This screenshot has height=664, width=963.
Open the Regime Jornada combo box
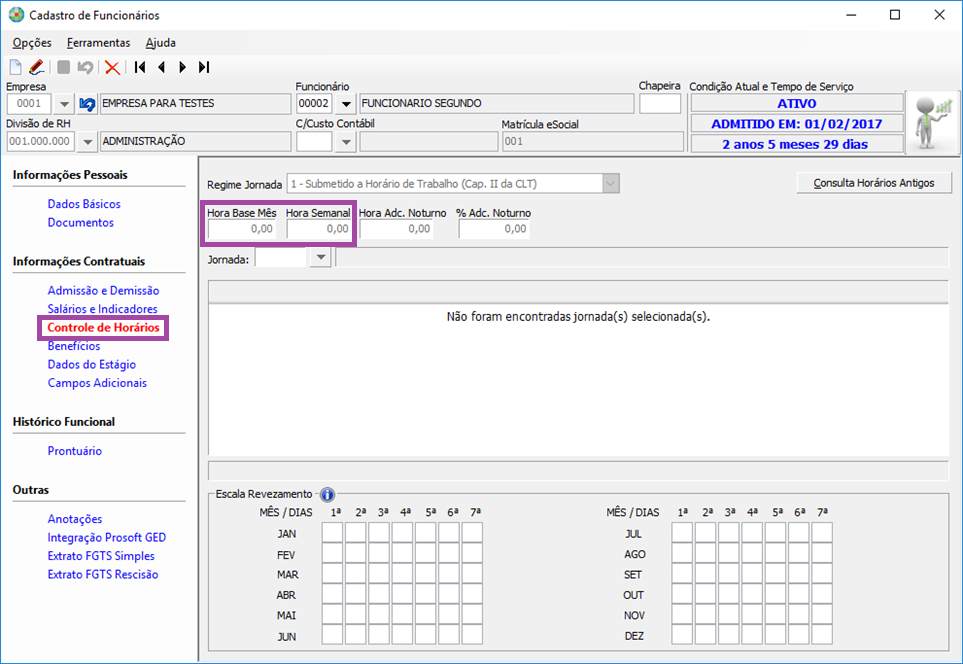click(x=453, y=184)
